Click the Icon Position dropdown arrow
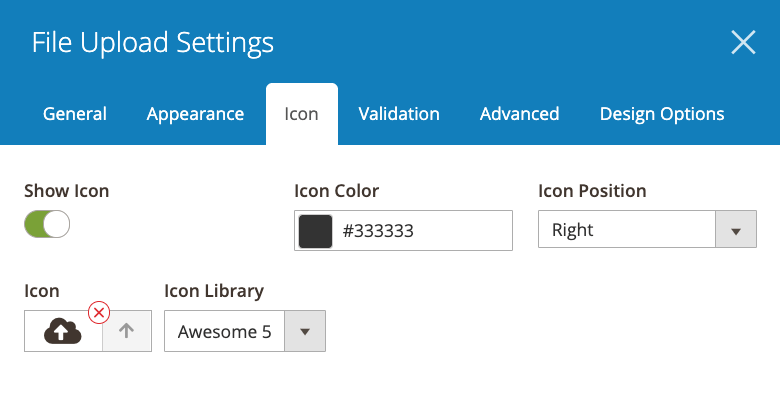 pos(736,230)
